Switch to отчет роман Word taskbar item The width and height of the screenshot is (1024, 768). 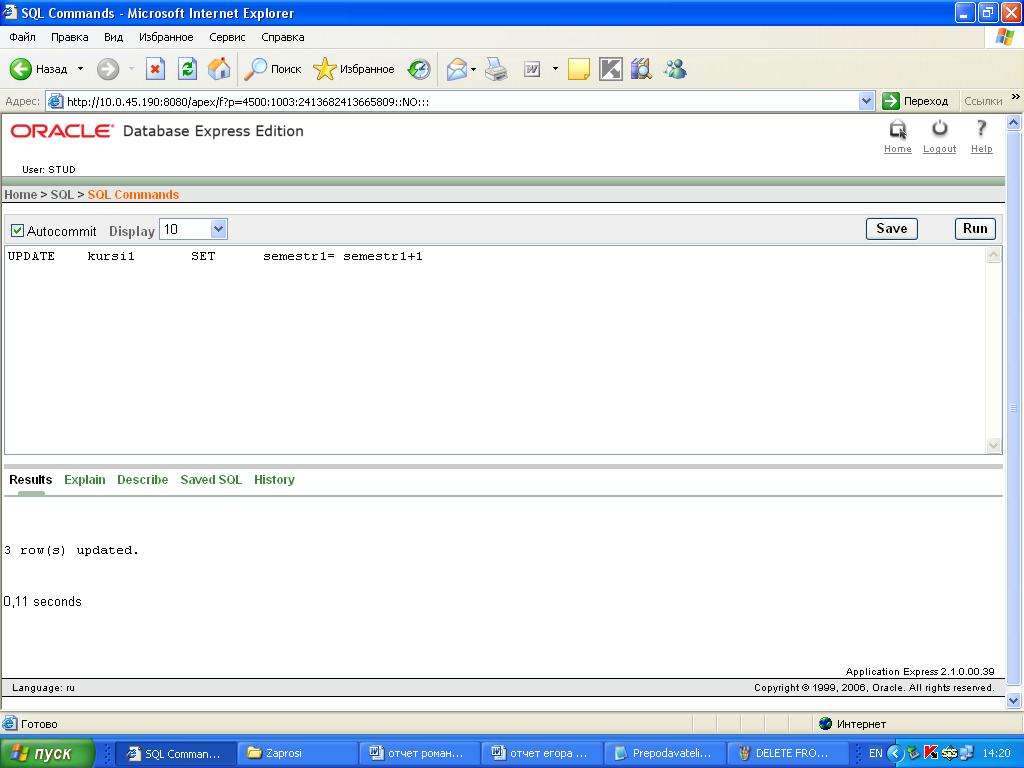(x=419, y=753)
